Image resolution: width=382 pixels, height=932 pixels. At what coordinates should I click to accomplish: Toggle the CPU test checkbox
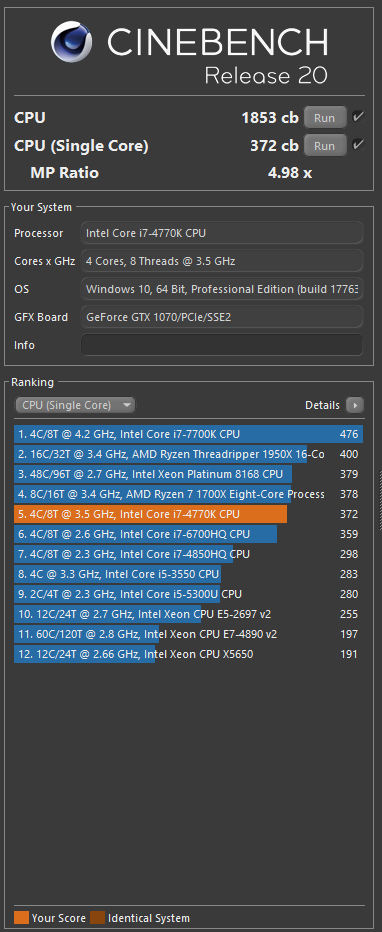tap(358, 116)
